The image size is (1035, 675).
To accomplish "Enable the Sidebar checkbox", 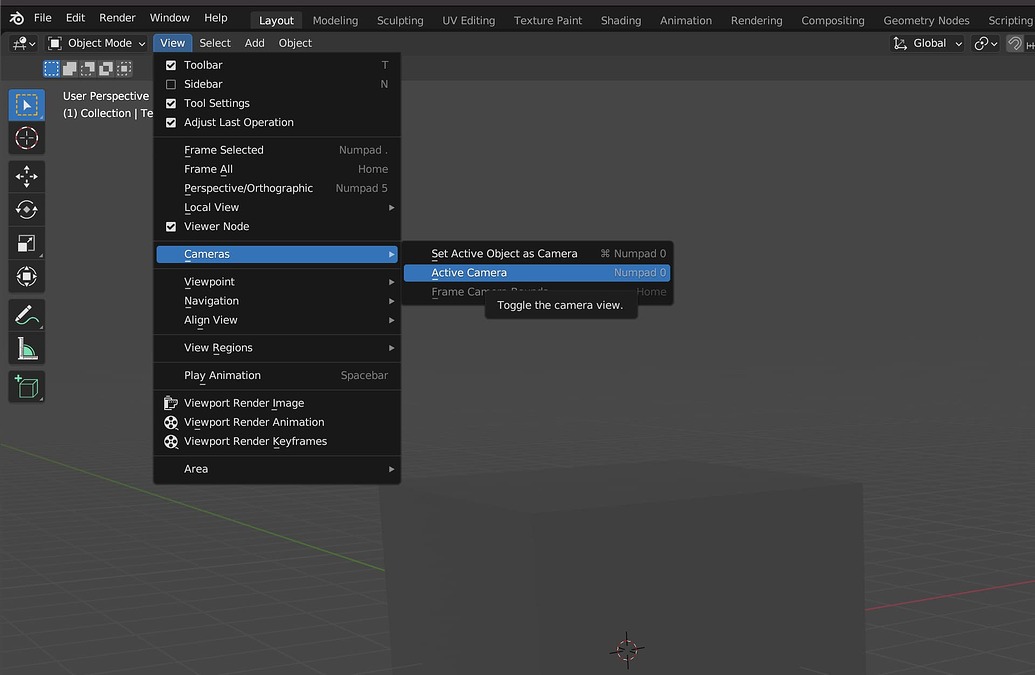I will 171,84.
